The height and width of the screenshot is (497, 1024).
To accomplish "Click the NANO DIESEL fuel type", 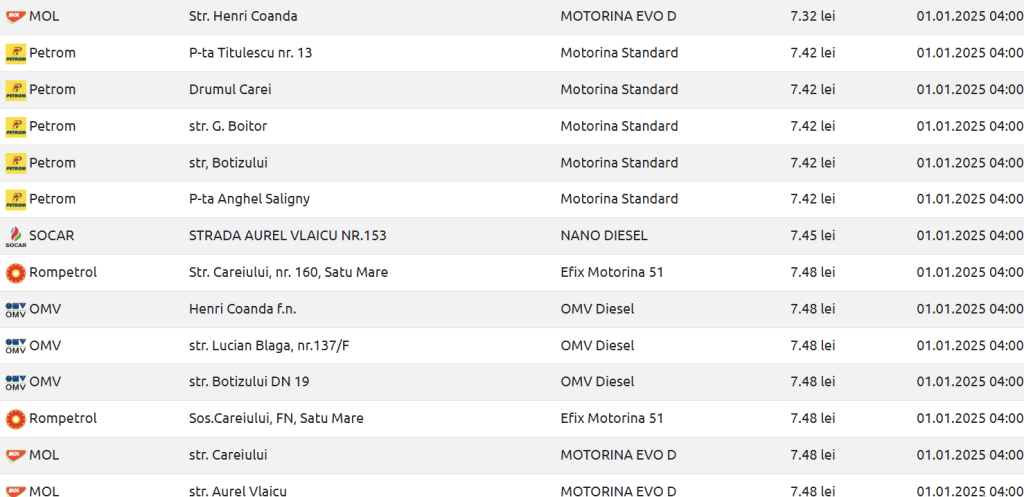I will [604, 236].
